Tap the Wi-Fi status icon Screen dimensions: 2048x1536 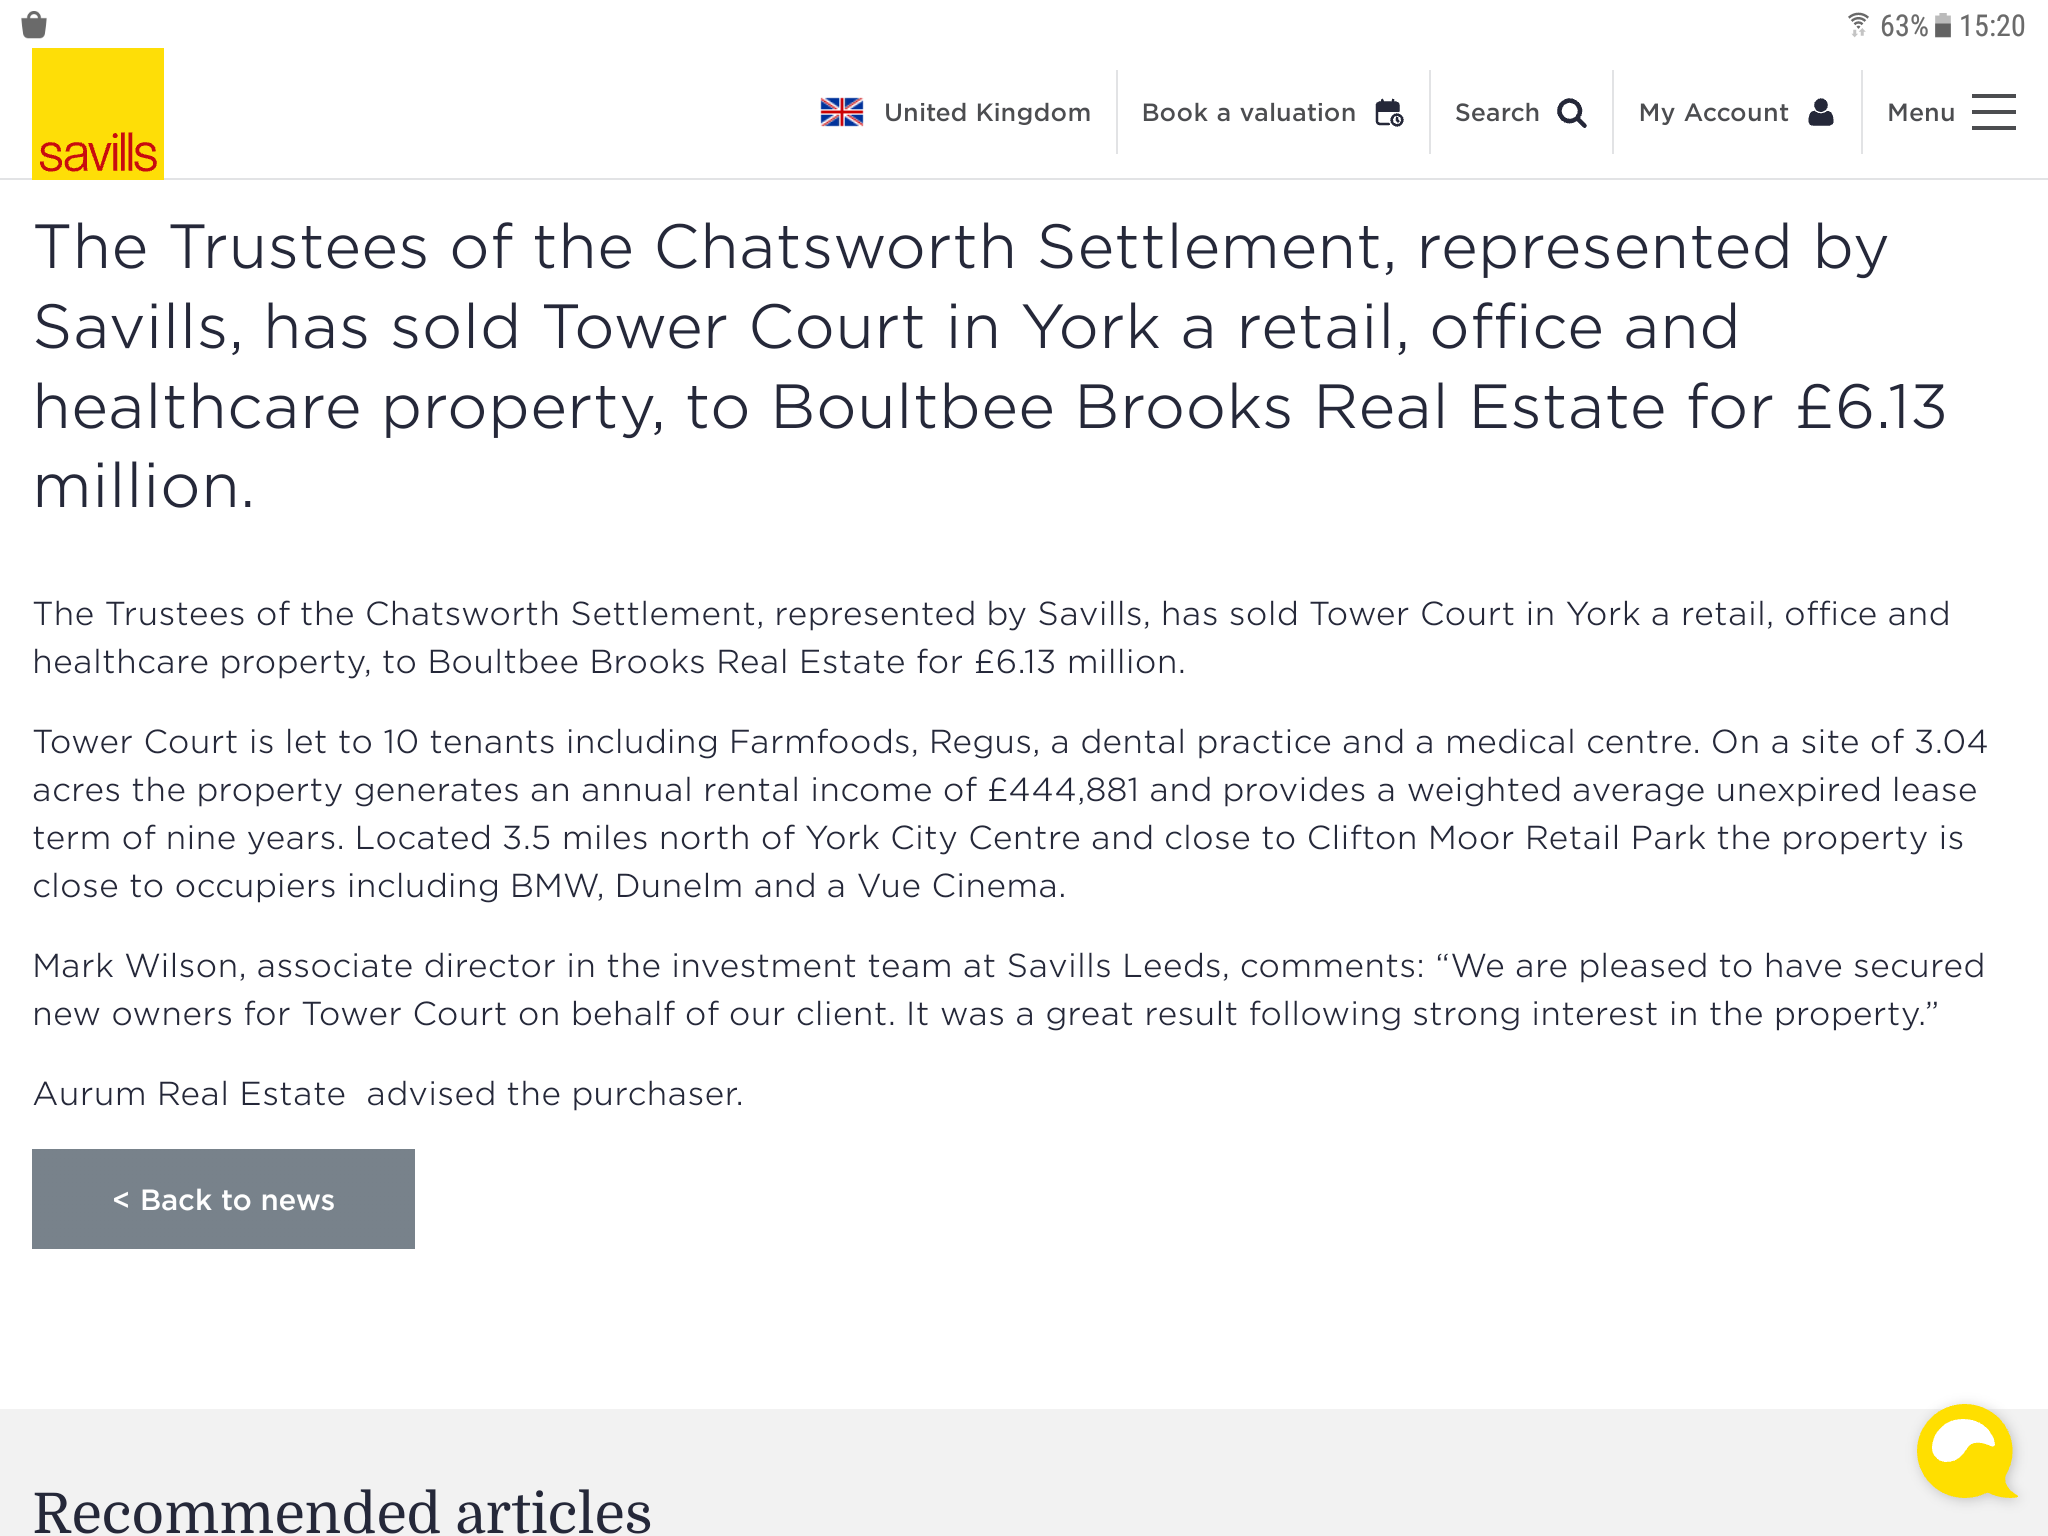1858,25
